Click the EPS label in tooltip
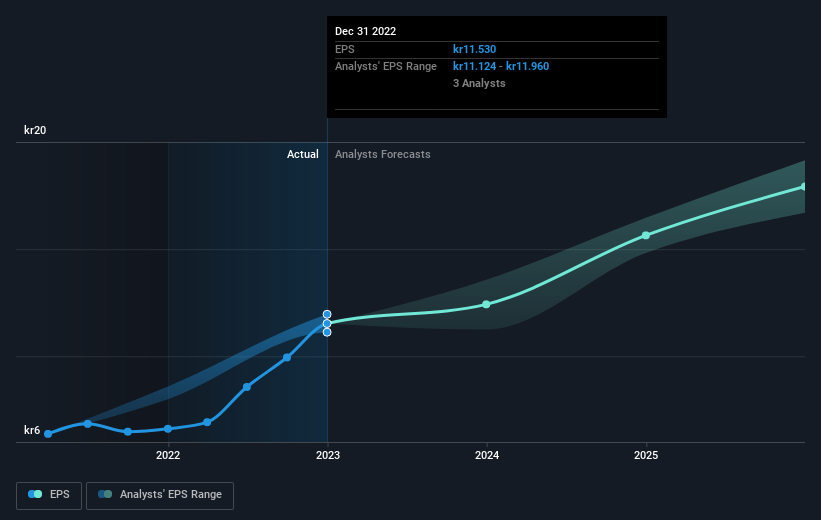 pos(345,49)
